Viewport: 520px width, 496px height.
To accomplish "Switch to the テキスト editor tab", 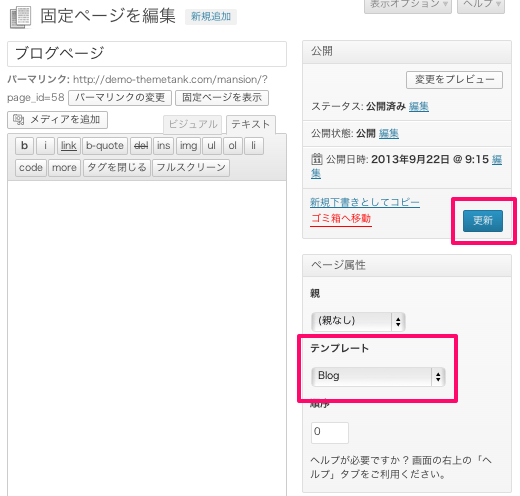I will click(x=251, y=125).
